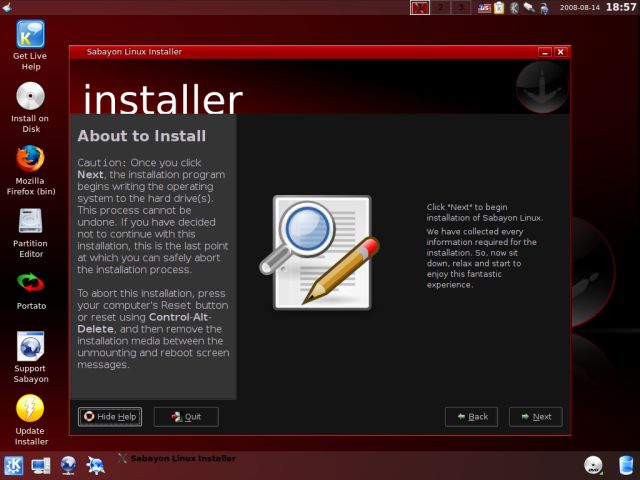This screenshot has height=480, width=640.
Task: Switch to virtual desktop 3 in the pager
Action: tap(460, 8)
